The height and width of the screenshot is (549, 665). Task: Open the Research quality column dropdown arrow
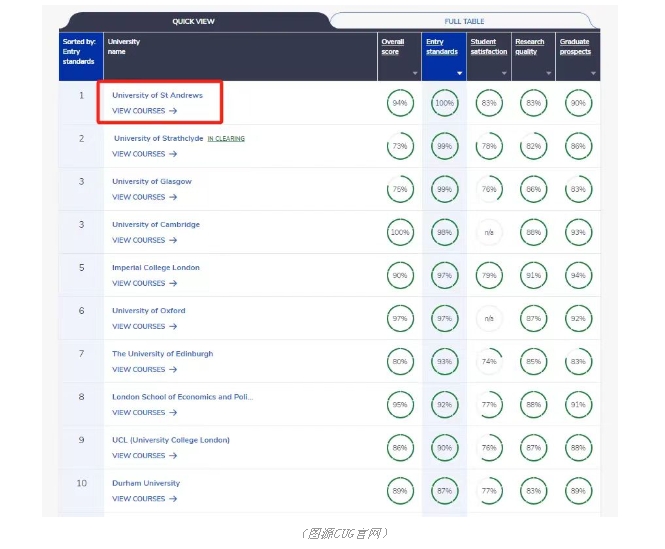[549, 73]
